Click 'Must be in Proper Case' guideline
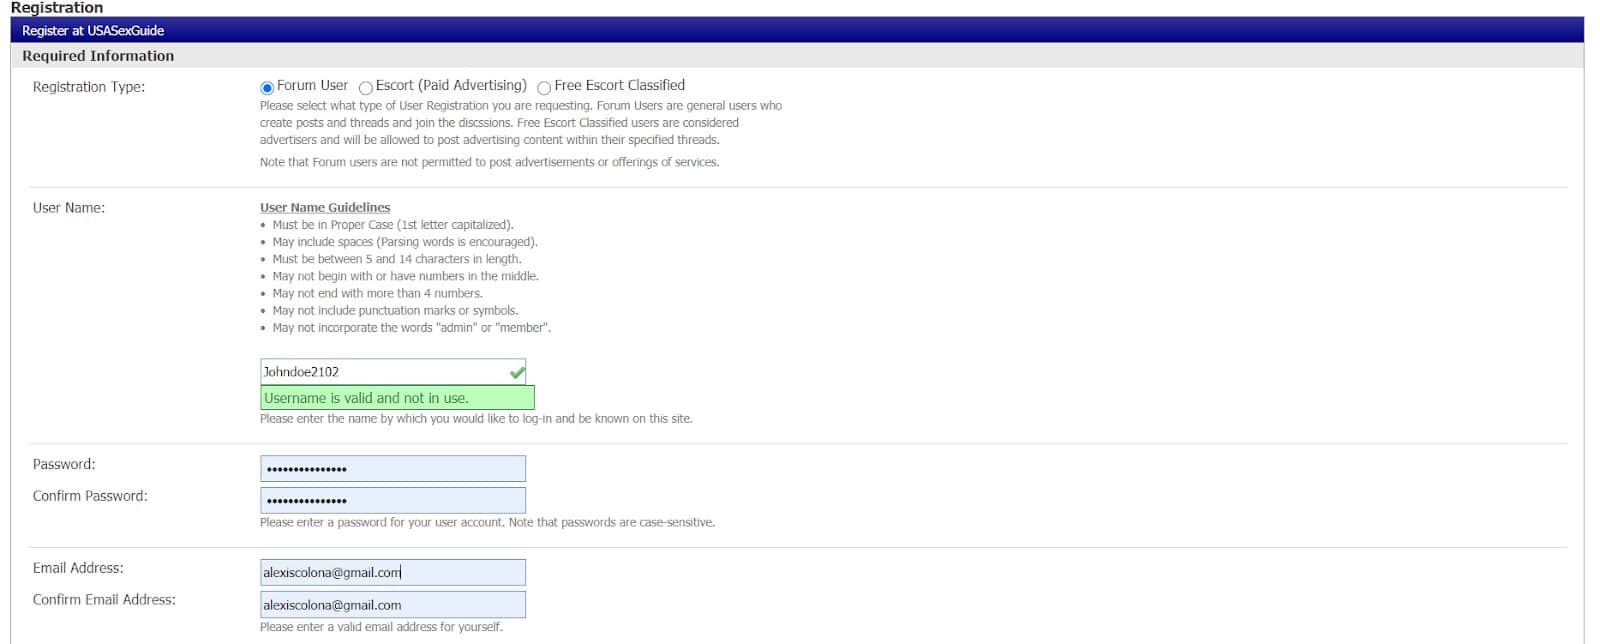 [393, 225]
